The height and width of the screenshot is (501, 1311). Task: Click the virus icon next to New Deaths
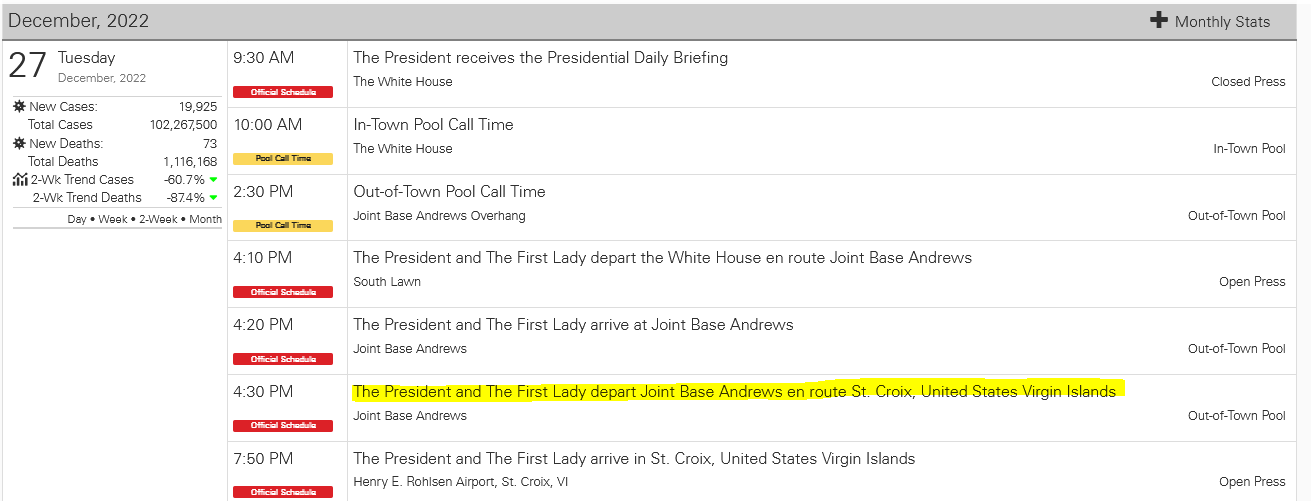pyautogui.click(x=19, y=143)
